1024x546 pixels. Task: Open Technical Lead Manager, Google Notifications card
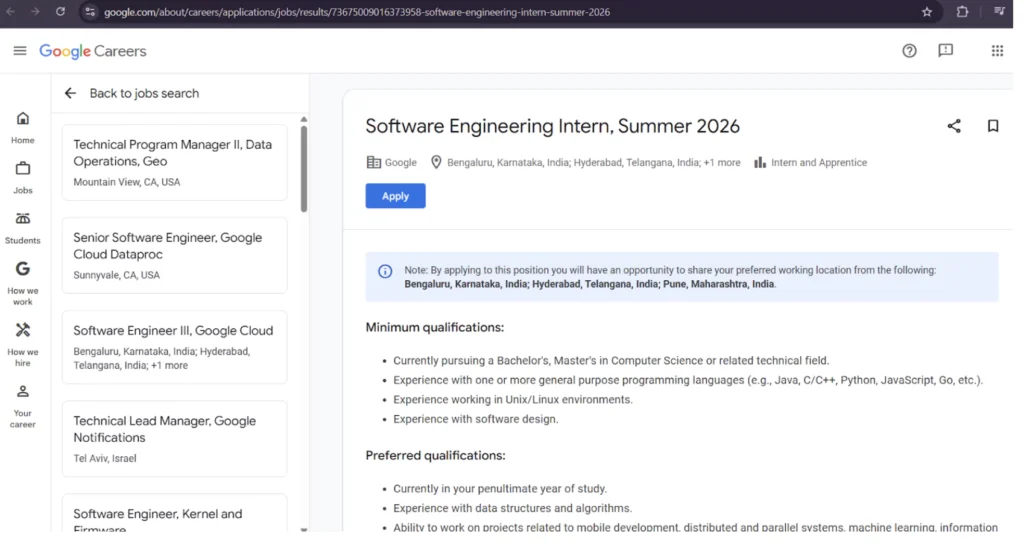174,439
